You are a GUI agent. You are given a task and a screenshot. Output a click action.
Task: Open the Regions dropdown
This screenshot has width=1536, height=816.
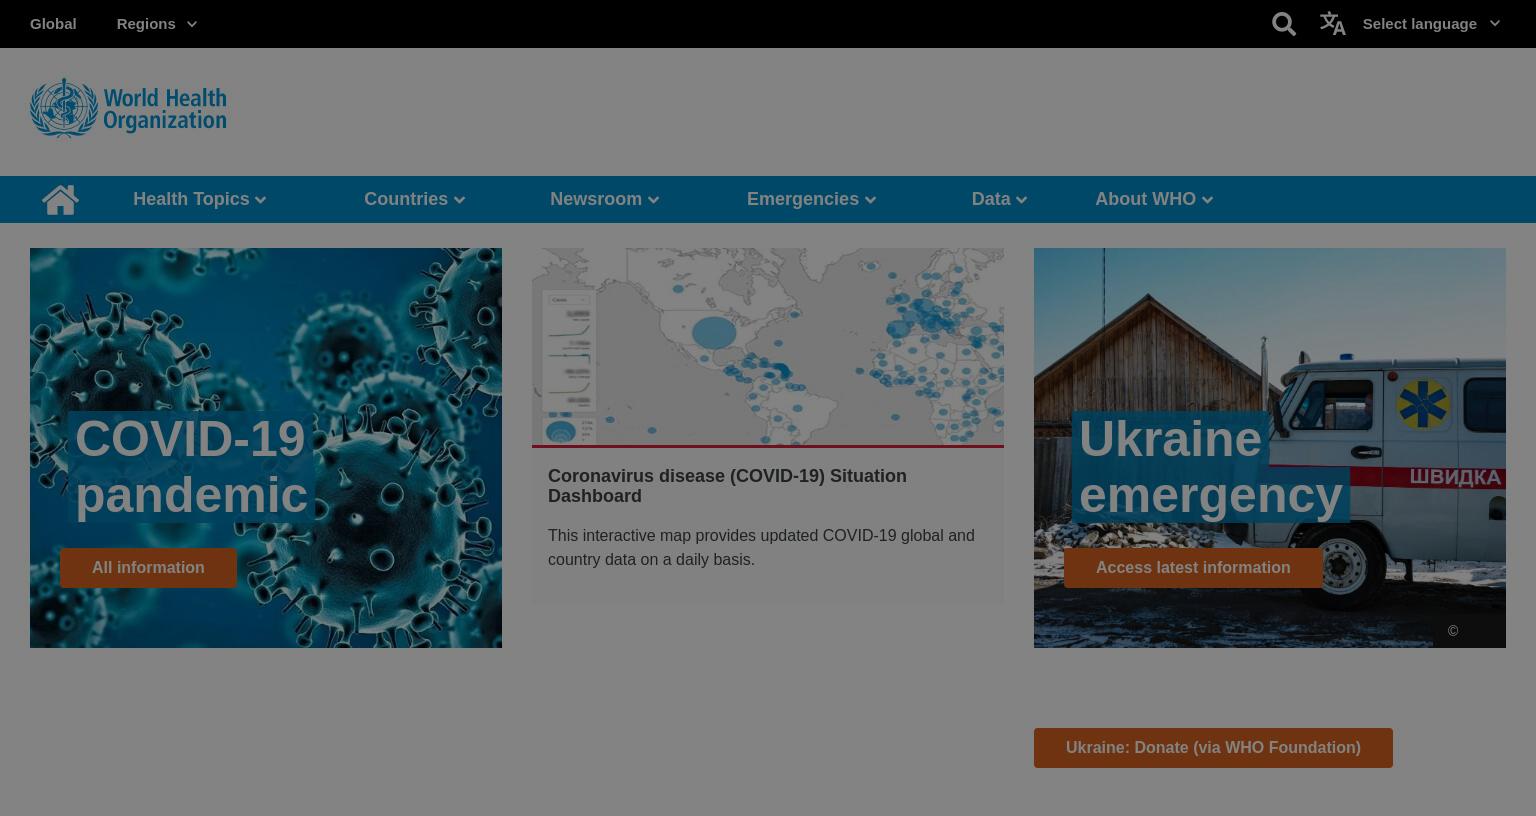[x=156, y=24]
